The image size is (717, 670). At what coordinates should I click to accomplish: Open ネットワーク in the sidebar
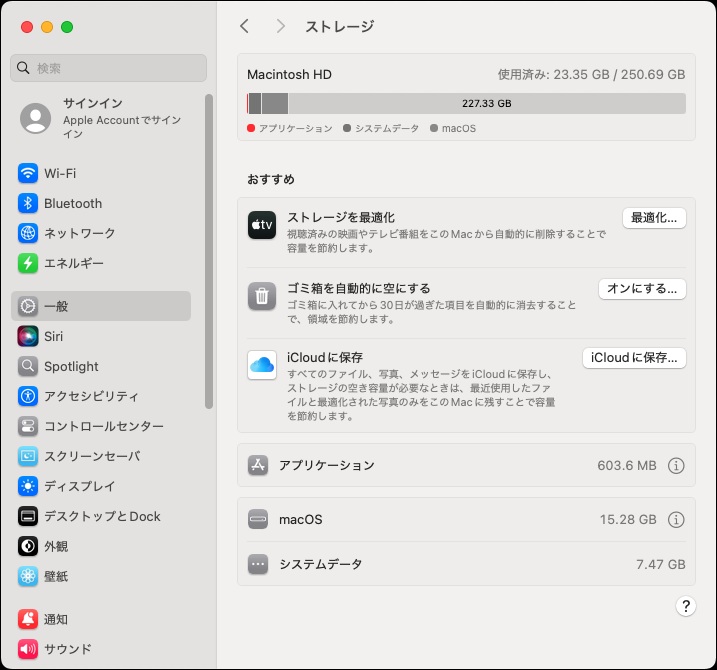point(79,233)
